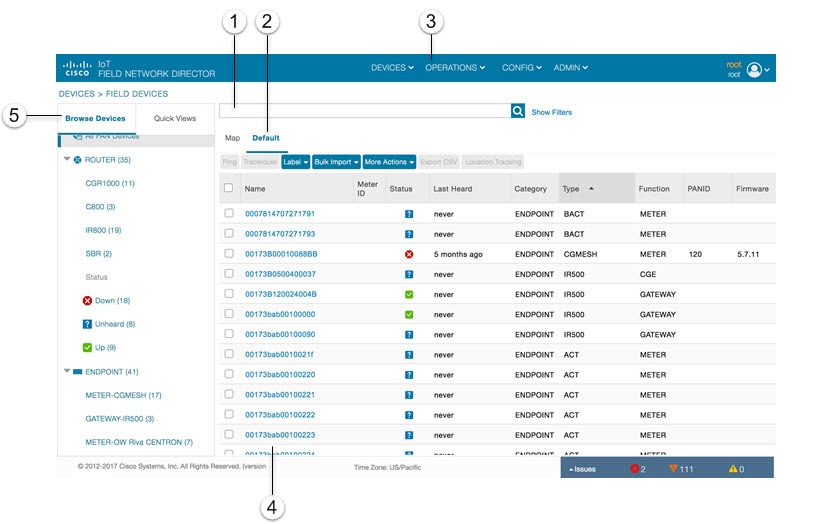Click inside the device search field
The image size is (834, 524).
(x=365, y=111)
